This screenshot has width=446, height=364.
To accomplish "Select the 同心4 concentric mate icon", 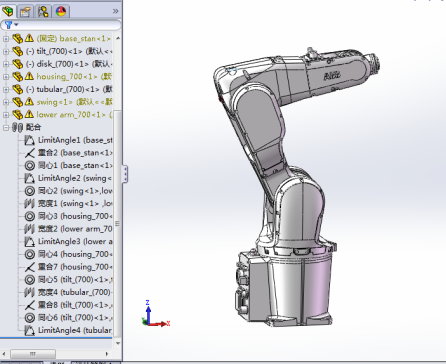I will 30,254.
